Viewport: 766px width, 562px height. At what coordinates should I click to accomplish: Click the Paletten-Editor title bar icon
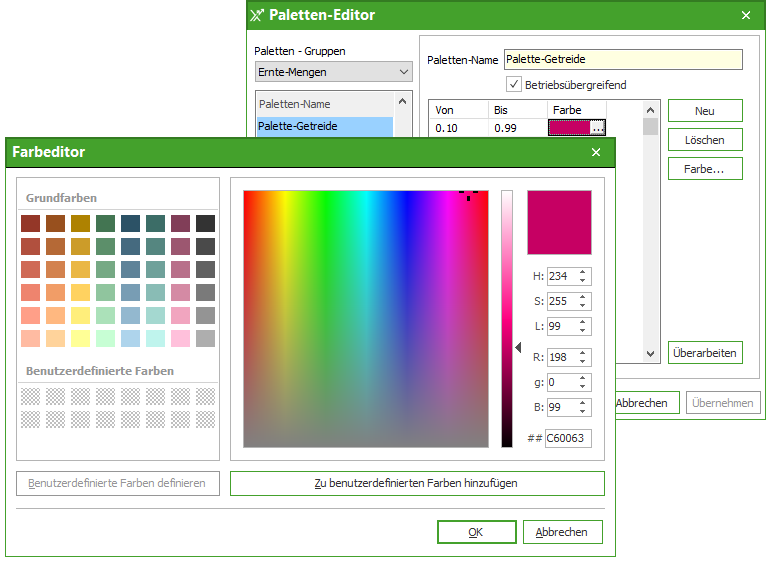(x=257, y=15)
